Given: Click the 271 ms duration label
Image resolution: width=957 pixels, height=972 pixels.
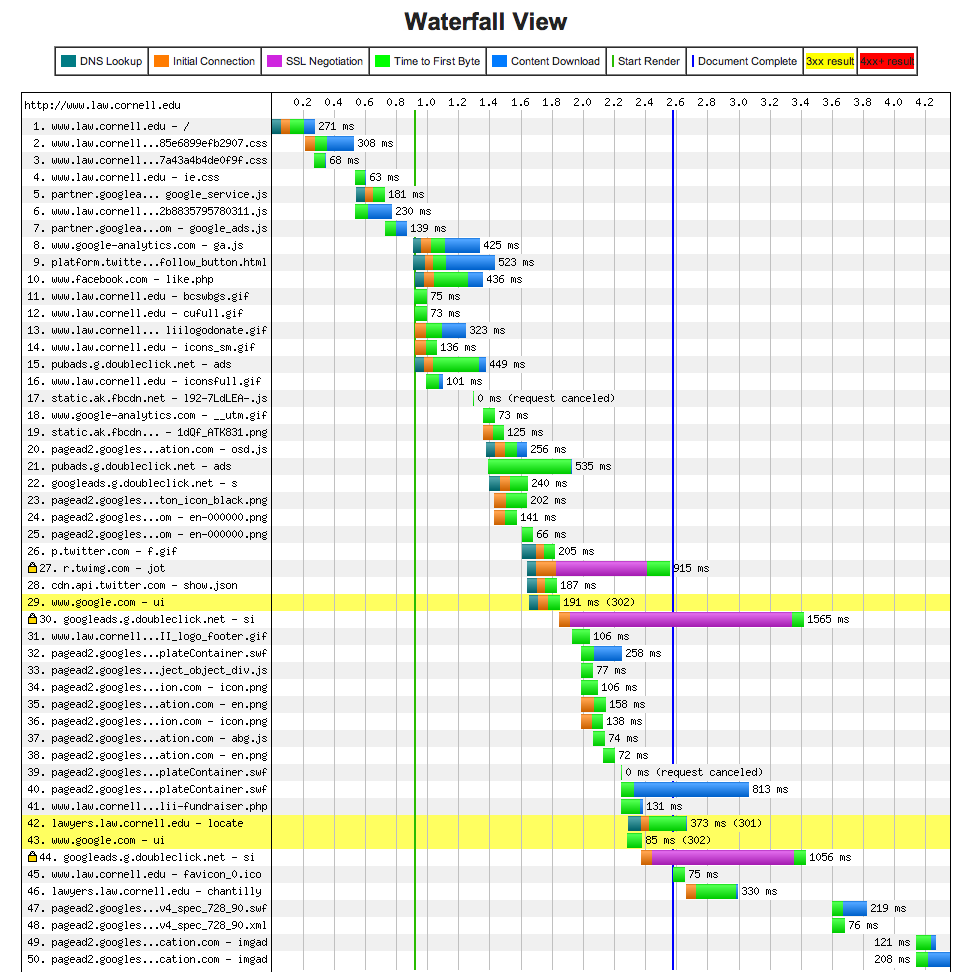Looking at the screenshot, I should (336, 126).
